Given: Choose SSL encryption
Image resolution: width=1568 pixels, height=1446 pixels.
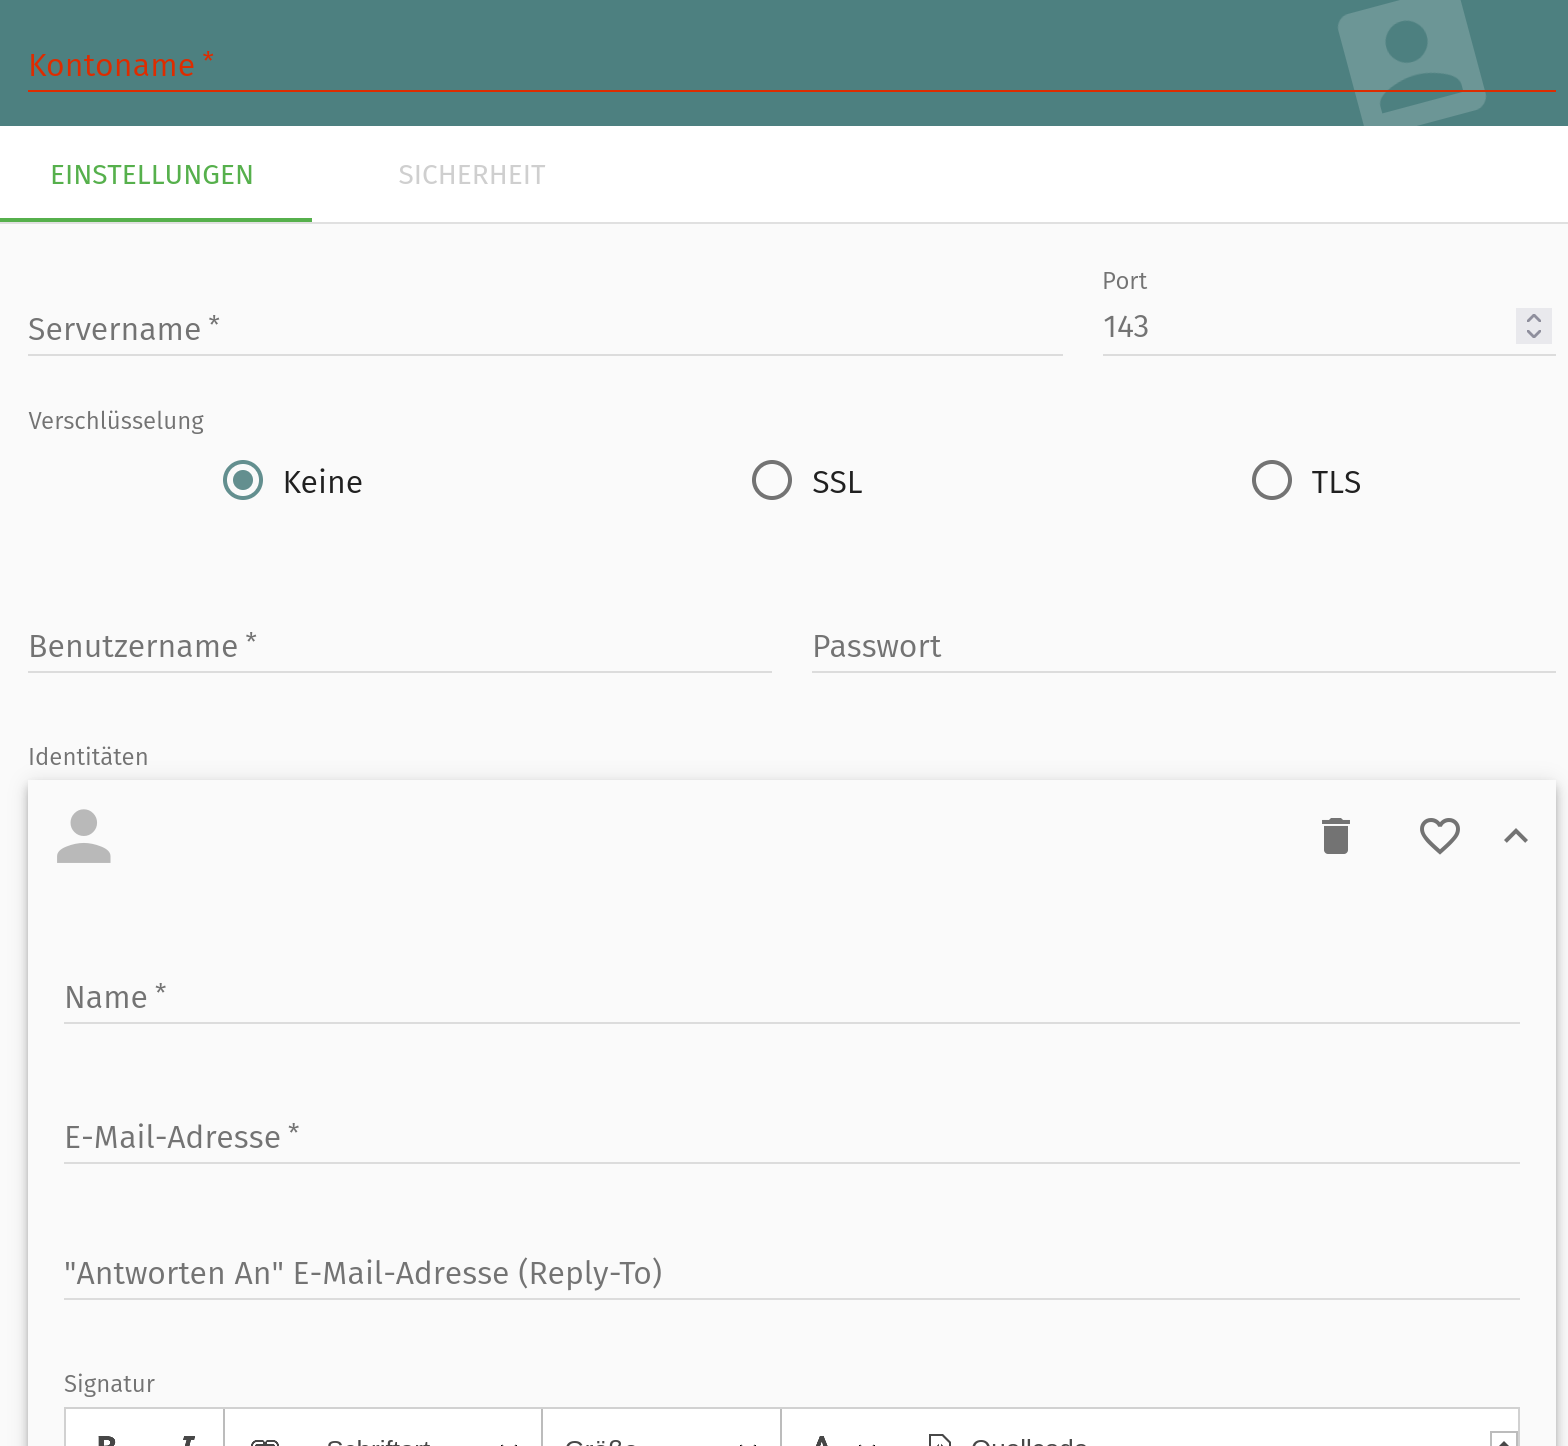Looking at the screenshot, I should [x=772, y=481].
